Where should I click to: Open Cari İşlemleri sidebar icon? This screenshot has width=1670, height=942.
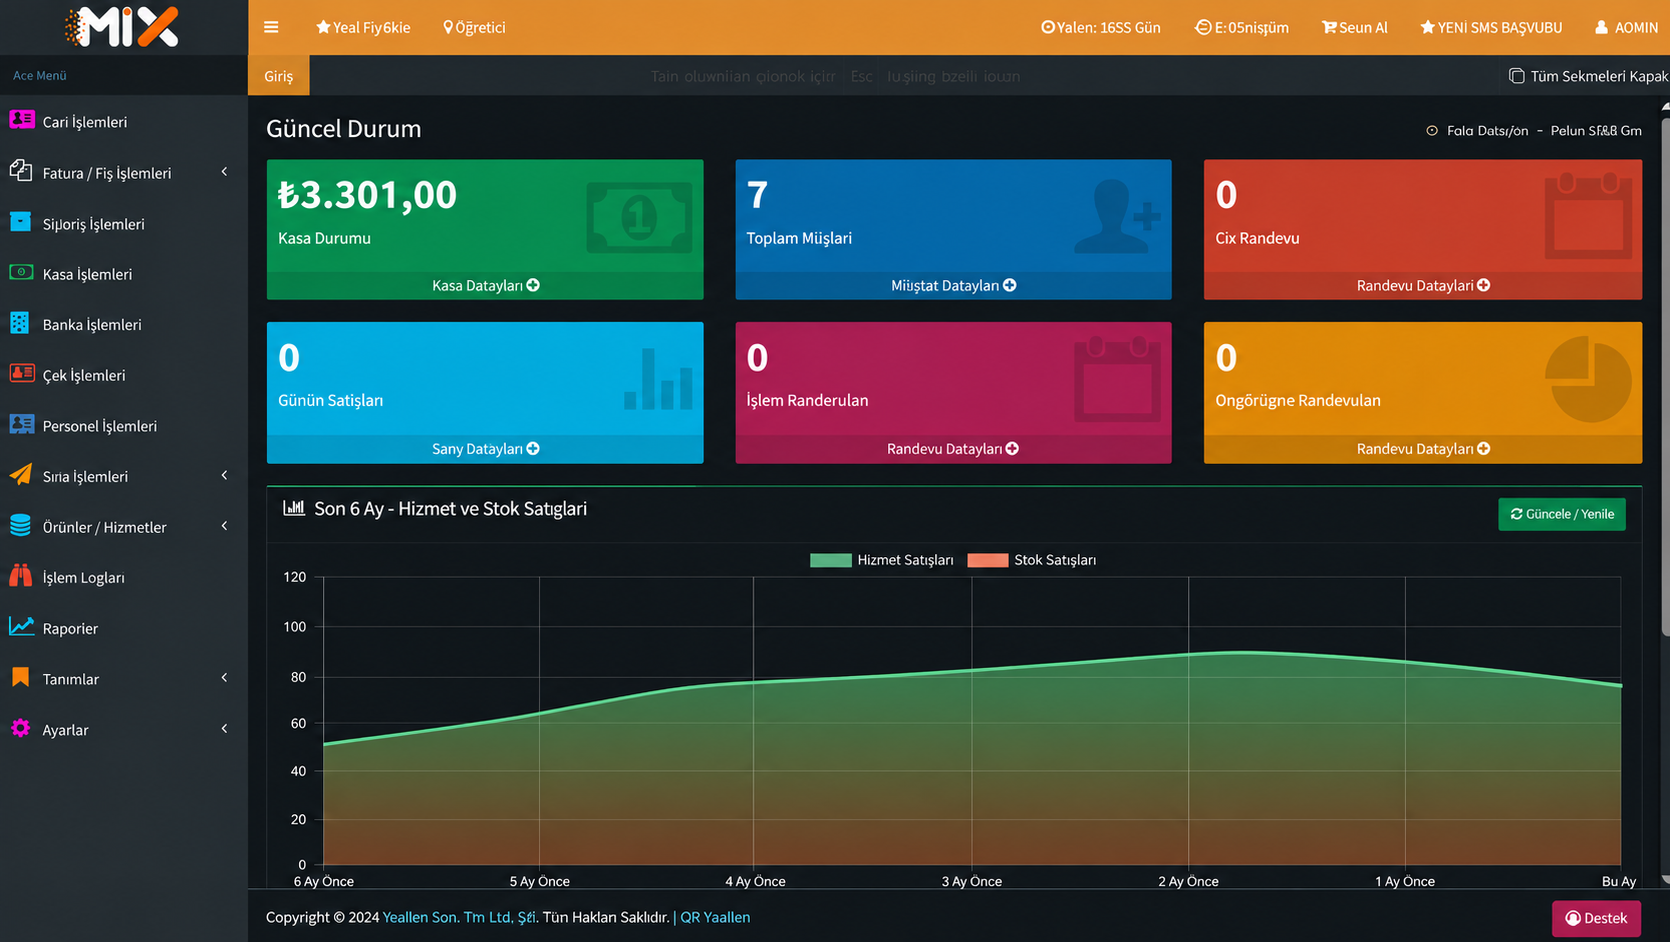pos(21,120)
